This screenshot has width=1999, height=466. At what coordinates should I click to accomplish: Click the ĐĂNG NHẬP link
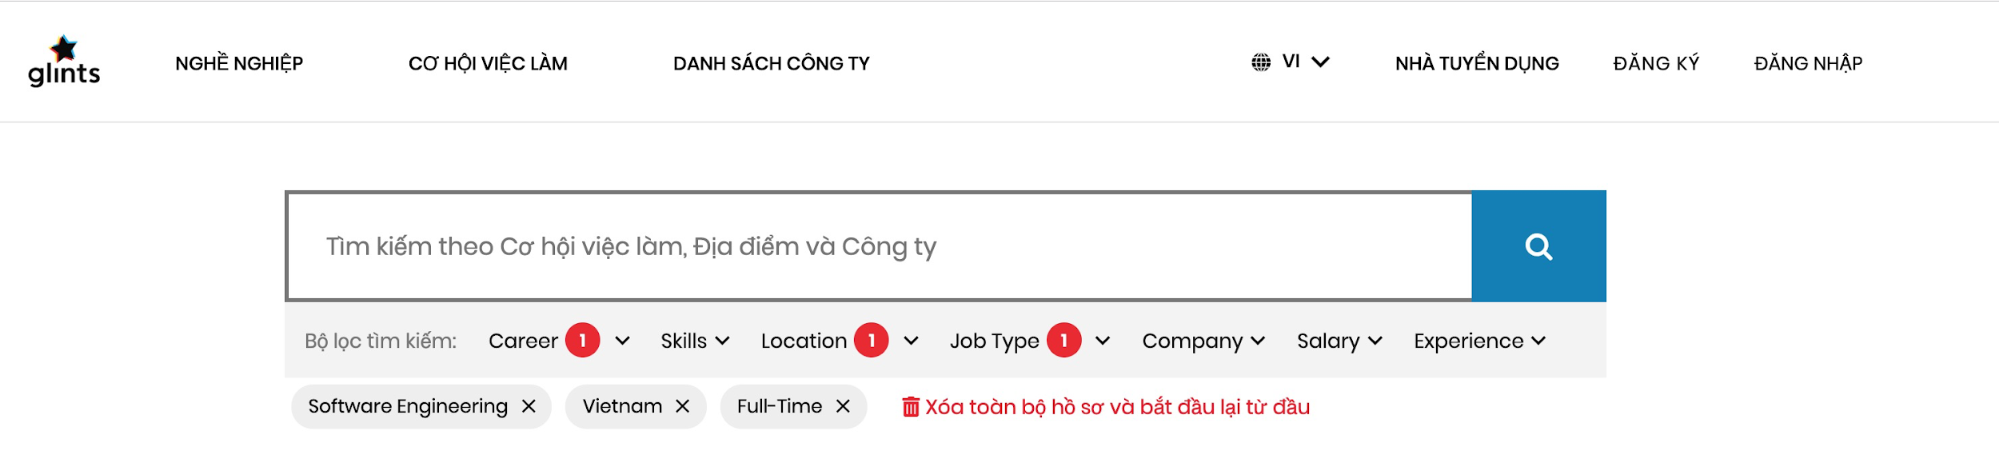[x=1807, y=63]
